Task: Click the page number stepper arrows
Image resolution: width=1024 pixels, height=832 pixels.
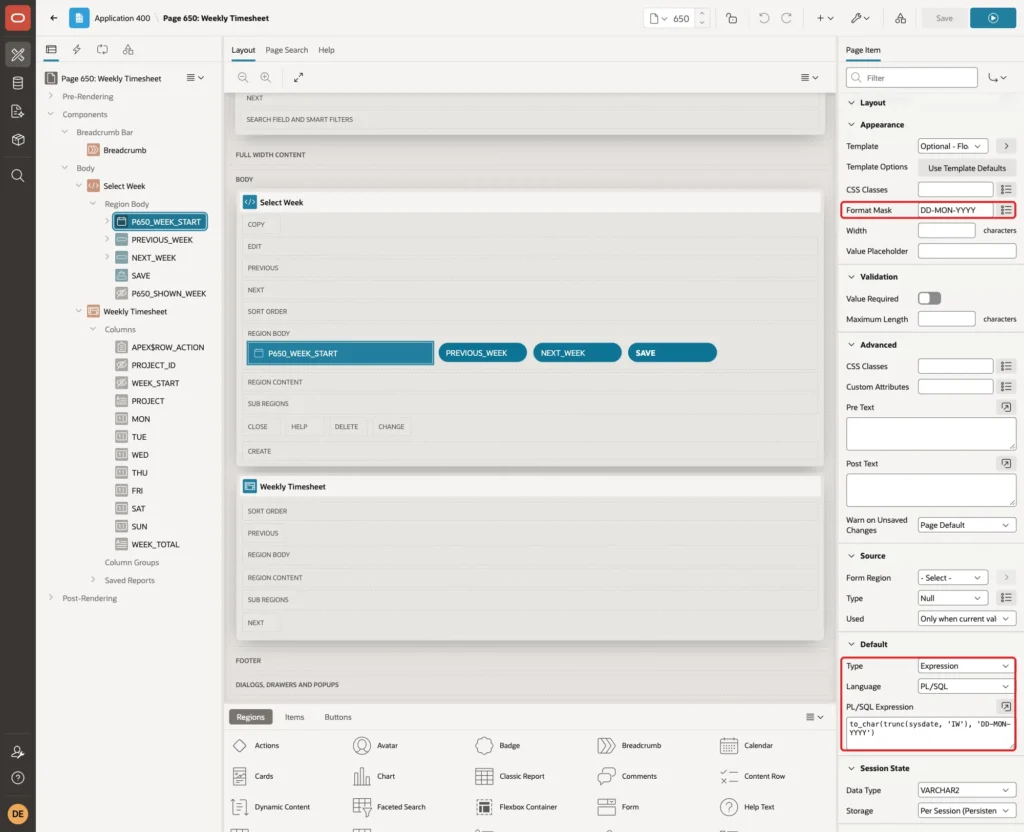Action: [701, 18]
